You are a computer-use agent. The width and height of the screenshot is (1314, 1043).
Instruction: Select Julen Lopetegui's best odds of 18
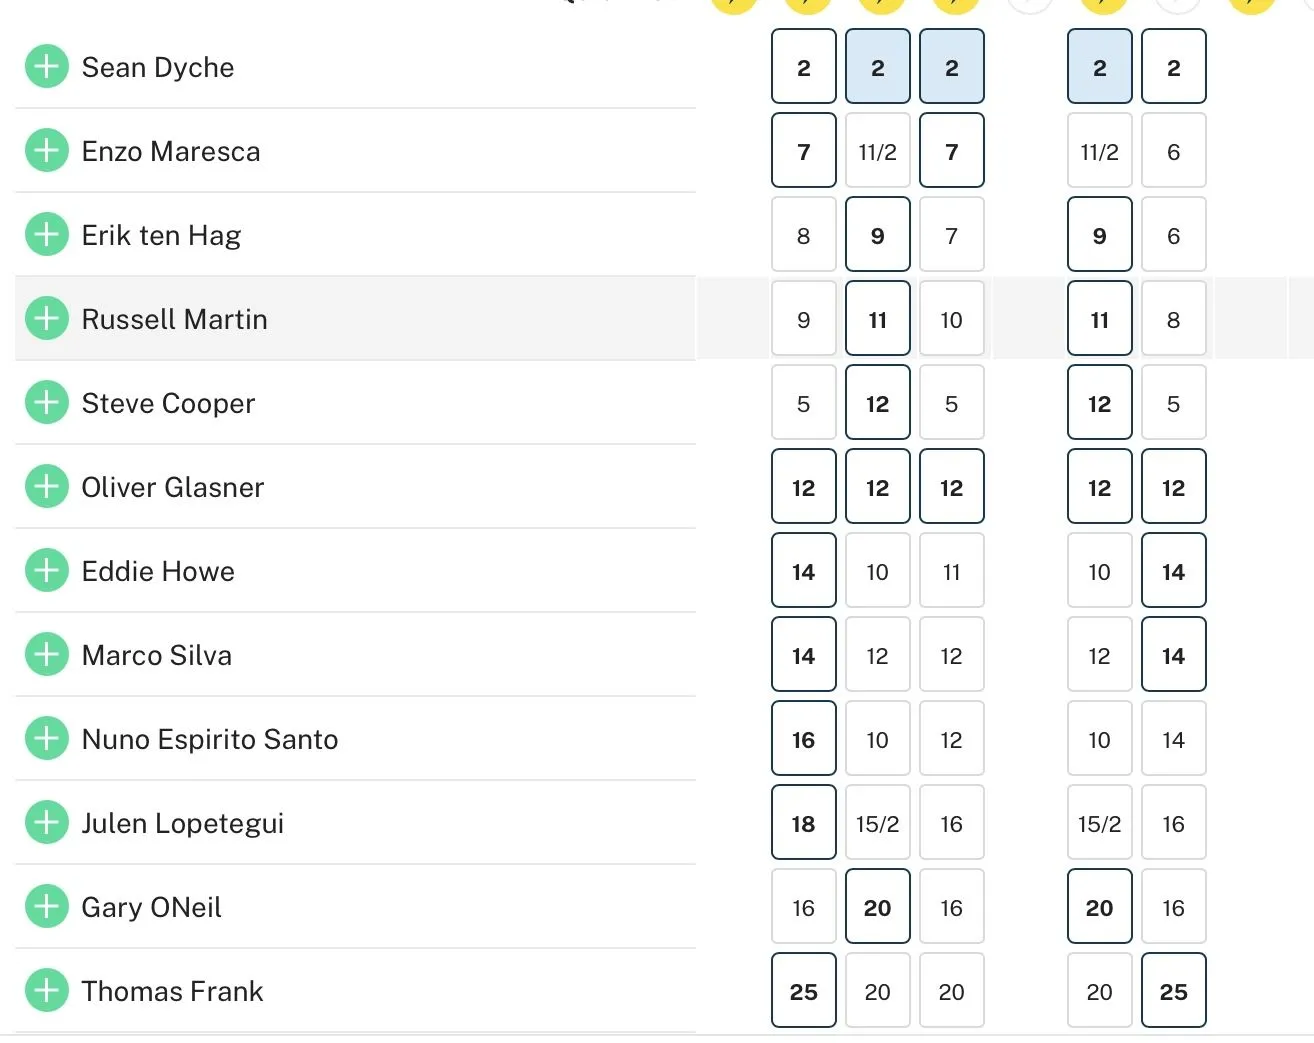pos(803,823)
